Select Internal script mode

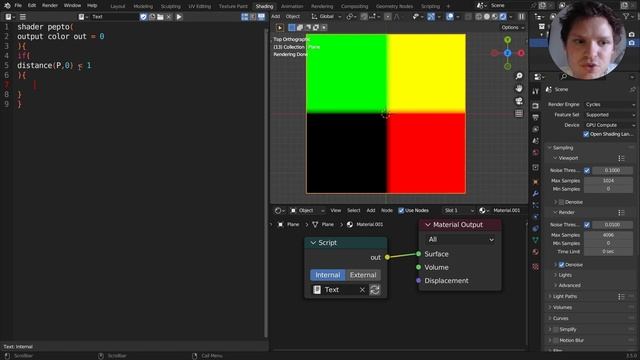click(328, 275)
